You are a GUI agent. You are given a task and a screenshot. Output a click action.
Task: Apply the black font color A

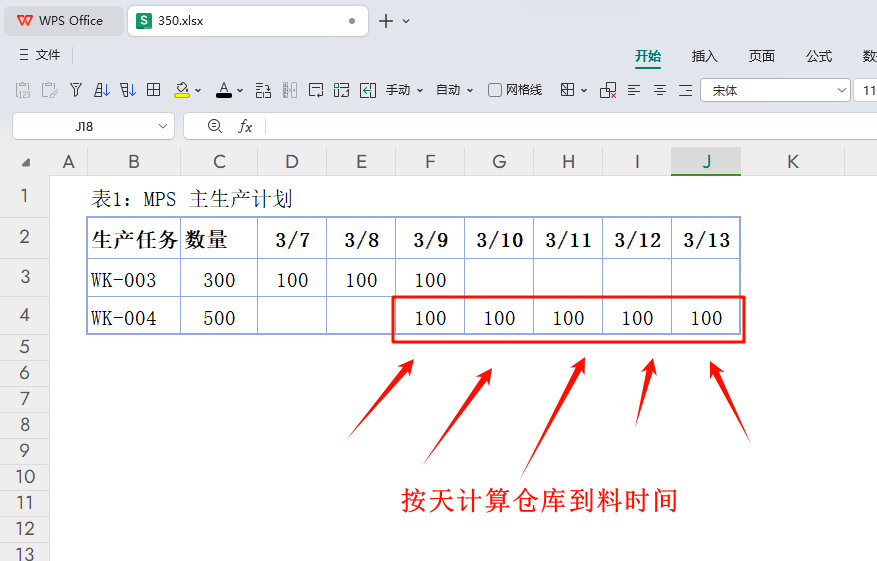point(224,90)
